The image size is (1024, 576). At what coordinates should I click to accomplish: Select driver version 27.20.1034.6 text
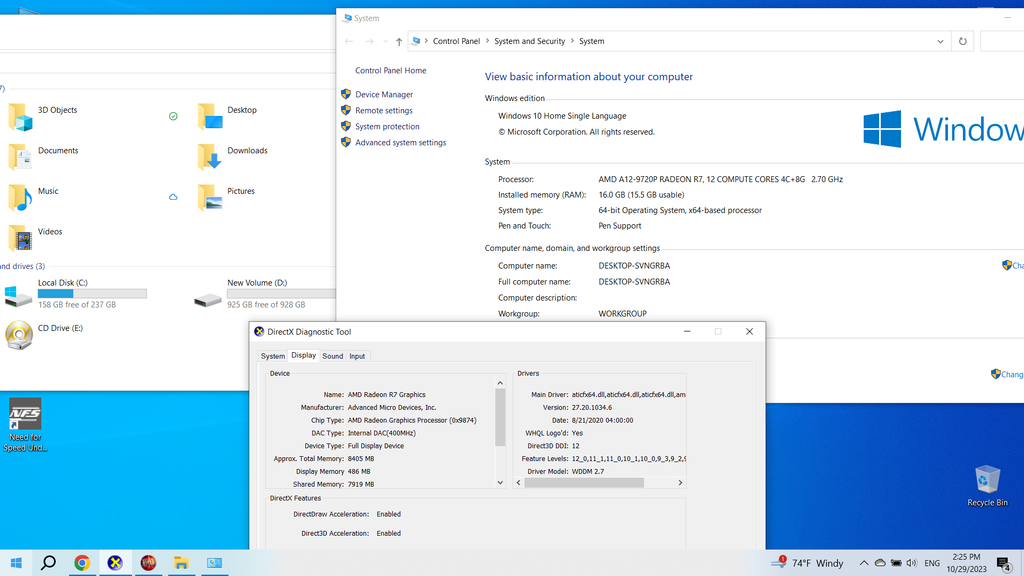592,408
